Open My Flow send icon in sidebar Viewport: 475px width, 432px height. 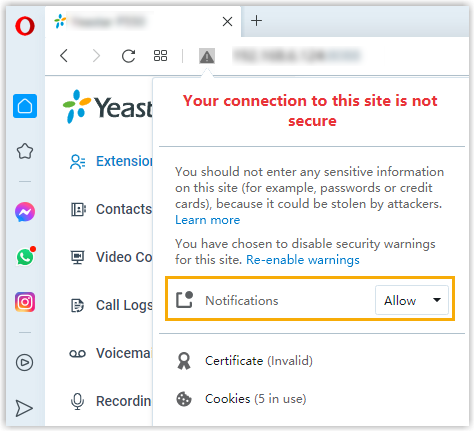(x=24, y=408)
